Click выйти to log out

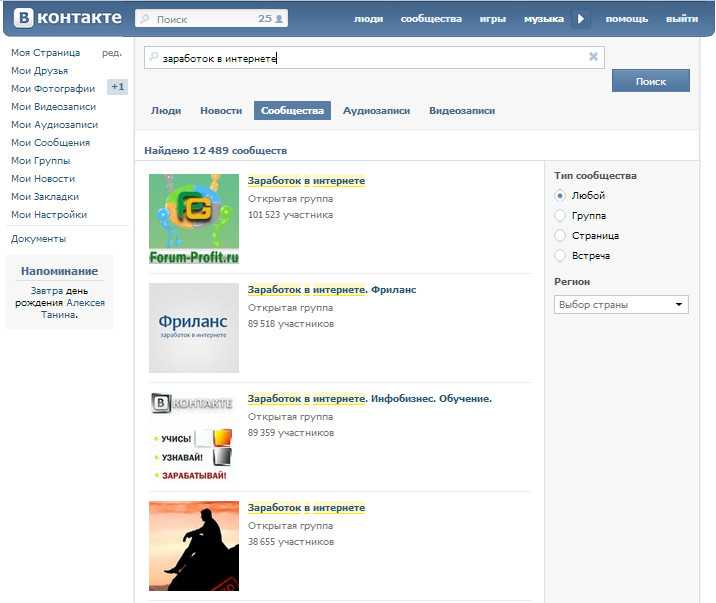(682, 19)
